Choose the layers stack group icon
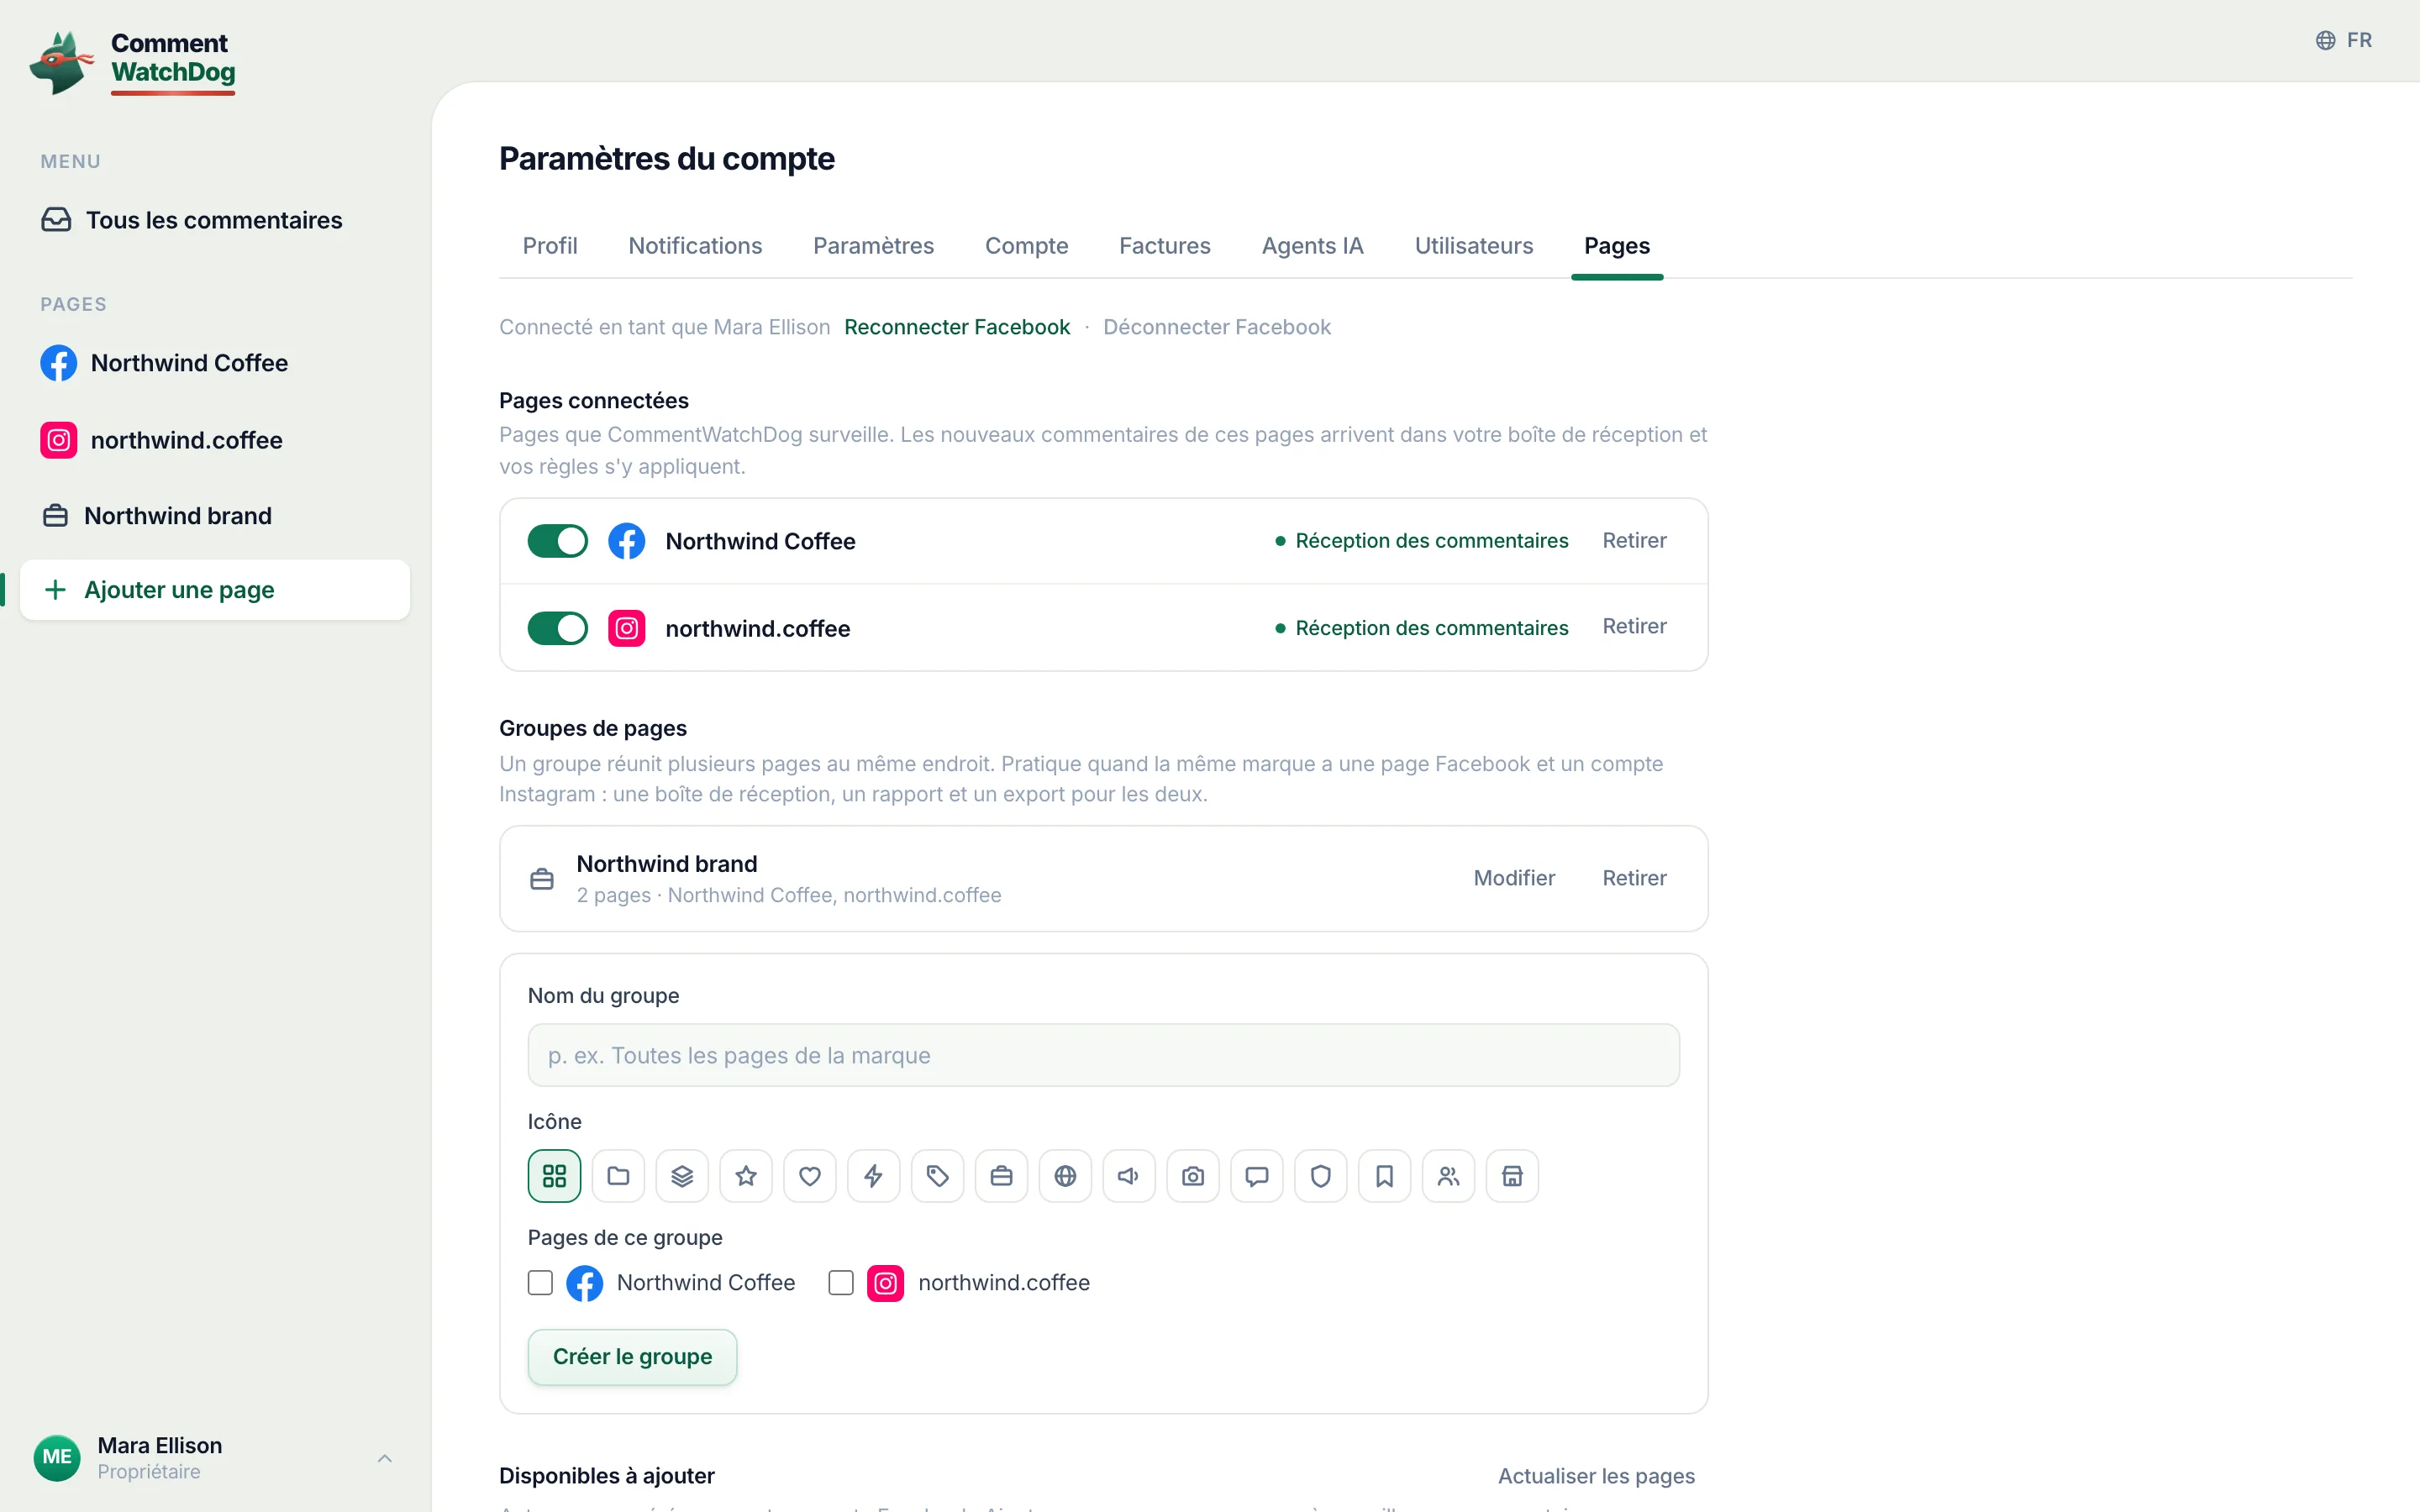Viewport: 2420px width, 1512px height. tap(682, 1176)
